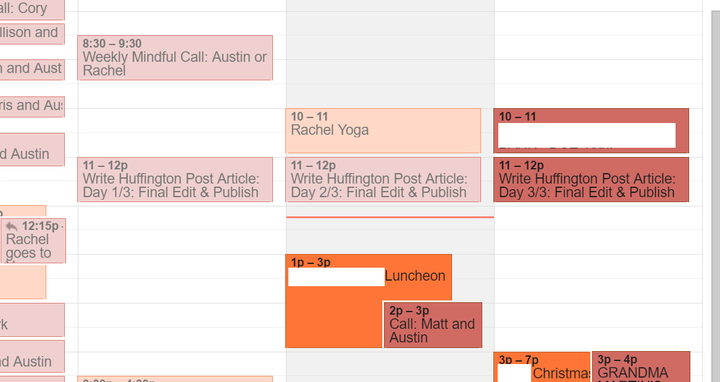Click the current time red line marker
The height and width of the screenshot is (382, 720).
click(x=390, y=217)
